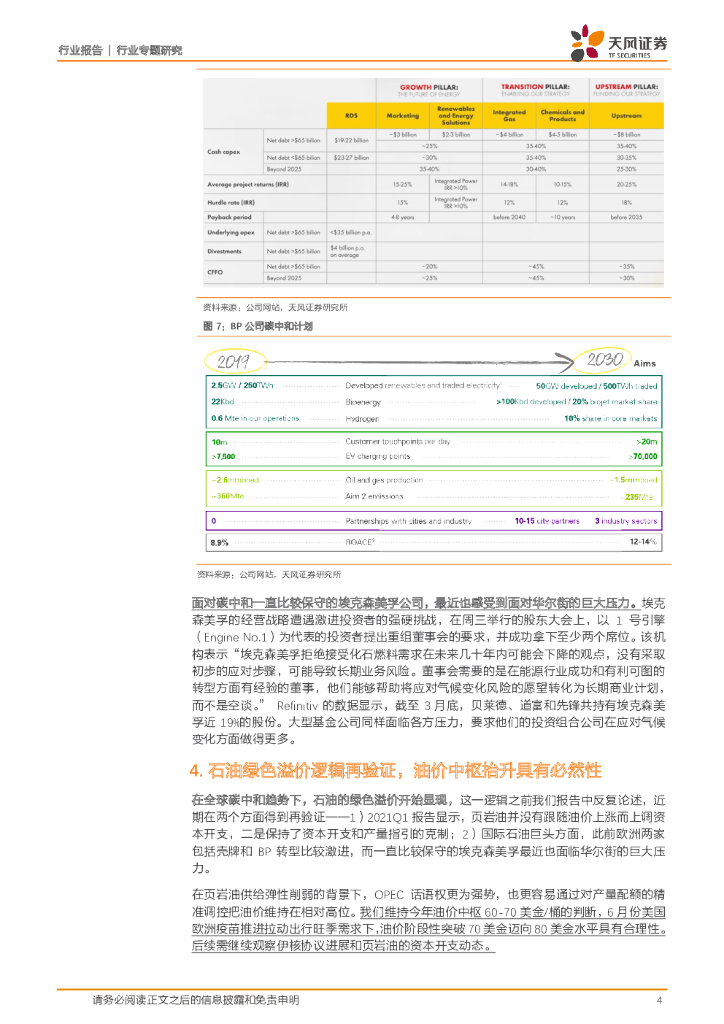Click the Hydrogen row label
Image resolution: width=724 pixels, height=1024 pixels.
[362, 419]
